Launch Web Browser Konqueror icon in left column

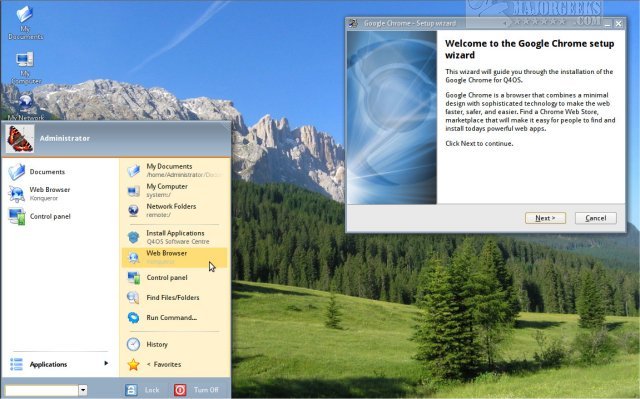pyautogui.click(x=17, y=193)
